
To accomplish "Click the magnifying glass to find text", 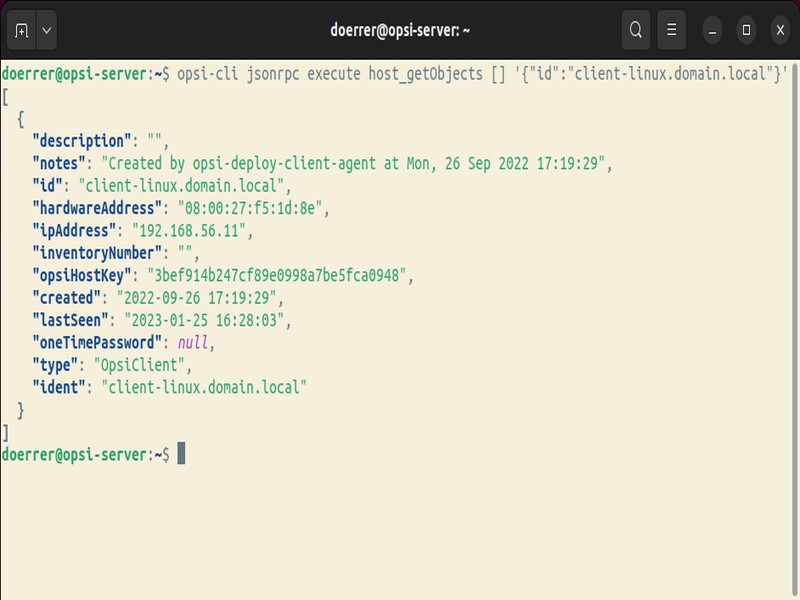I will tap(635, 29).
